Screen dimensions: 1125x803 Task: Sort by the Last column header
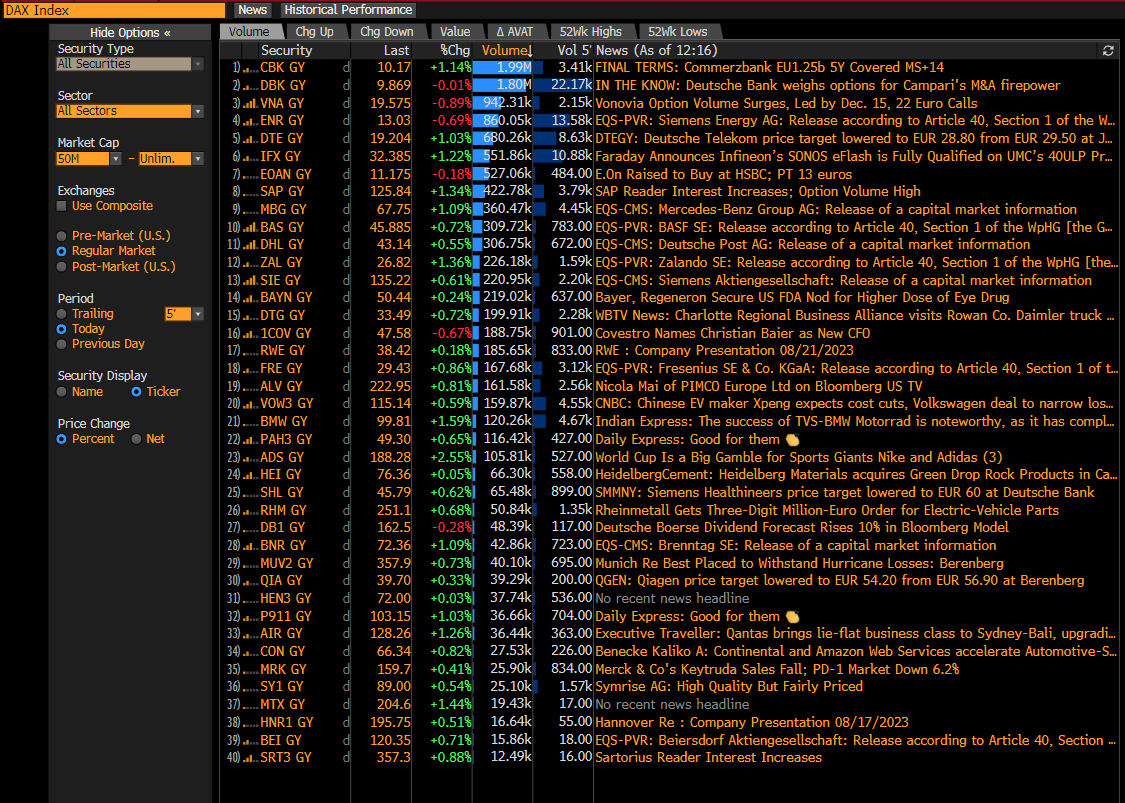(x=396, y=50)
